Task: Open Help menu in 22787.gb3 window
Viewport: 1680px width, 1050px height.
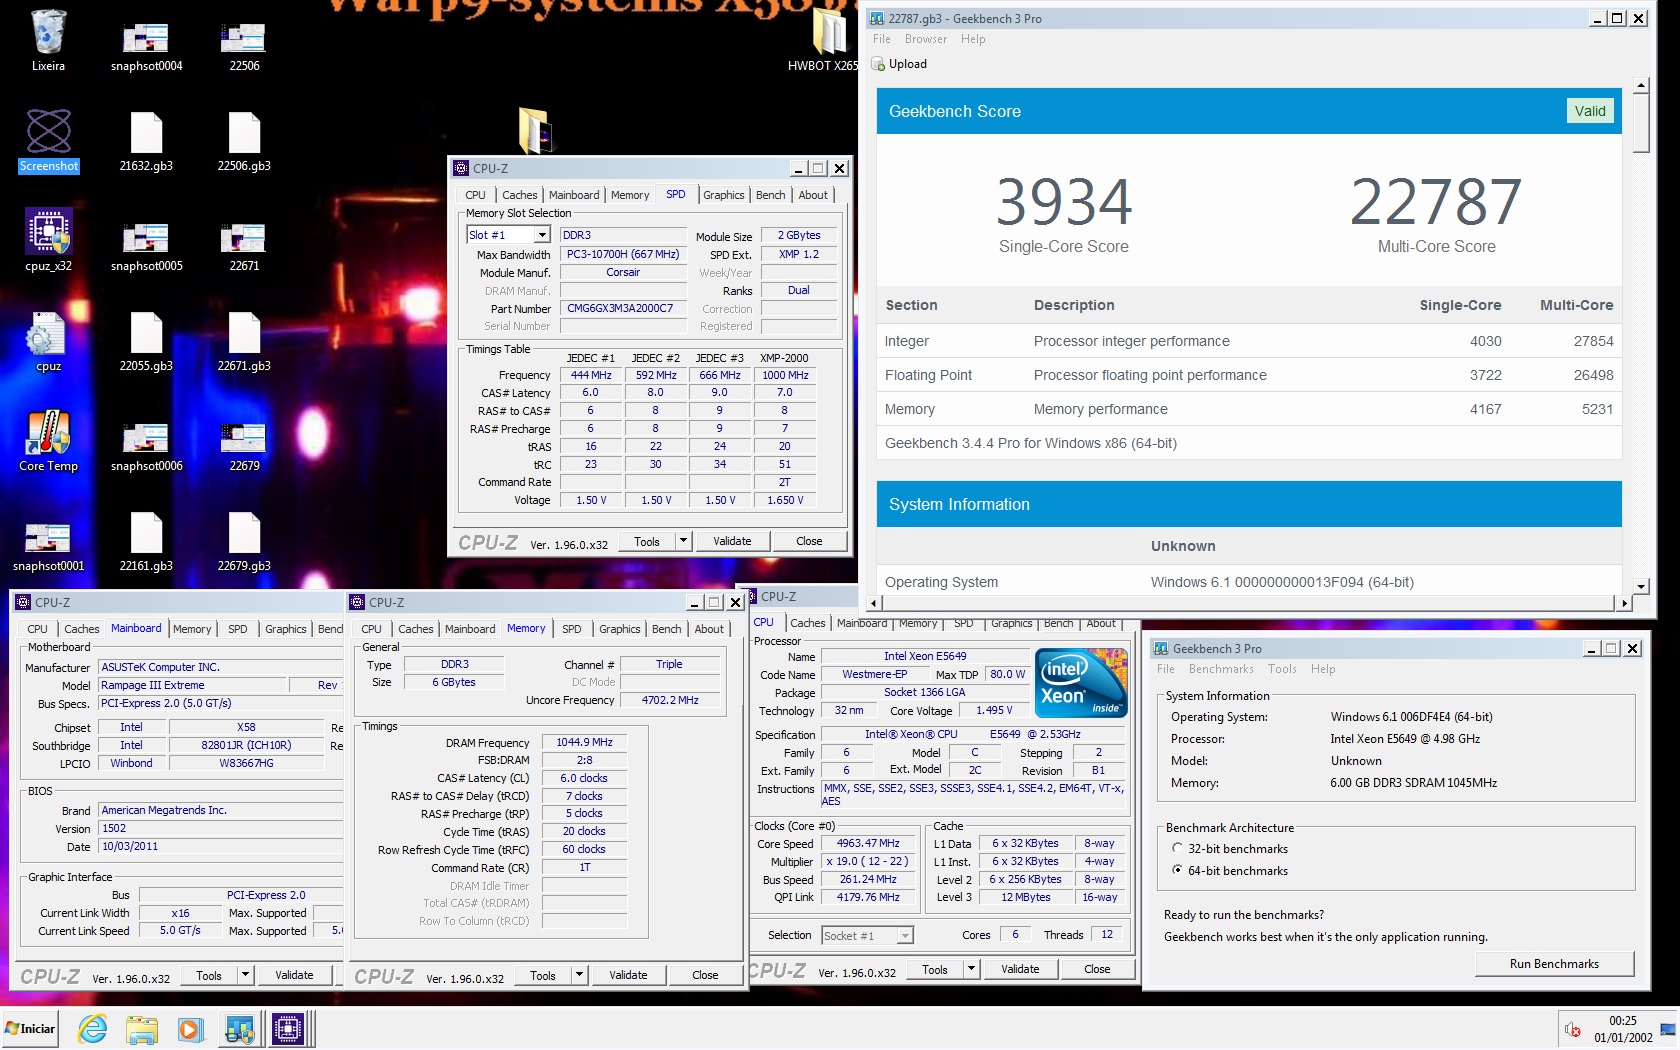Action: (x=973, y=39)
